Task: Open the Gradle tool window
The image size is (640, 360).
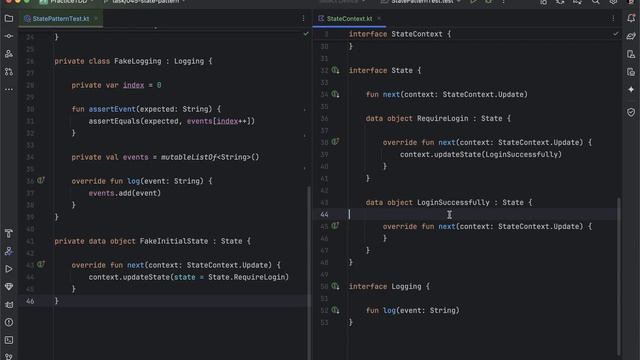Action: click(x=631, y=36)
